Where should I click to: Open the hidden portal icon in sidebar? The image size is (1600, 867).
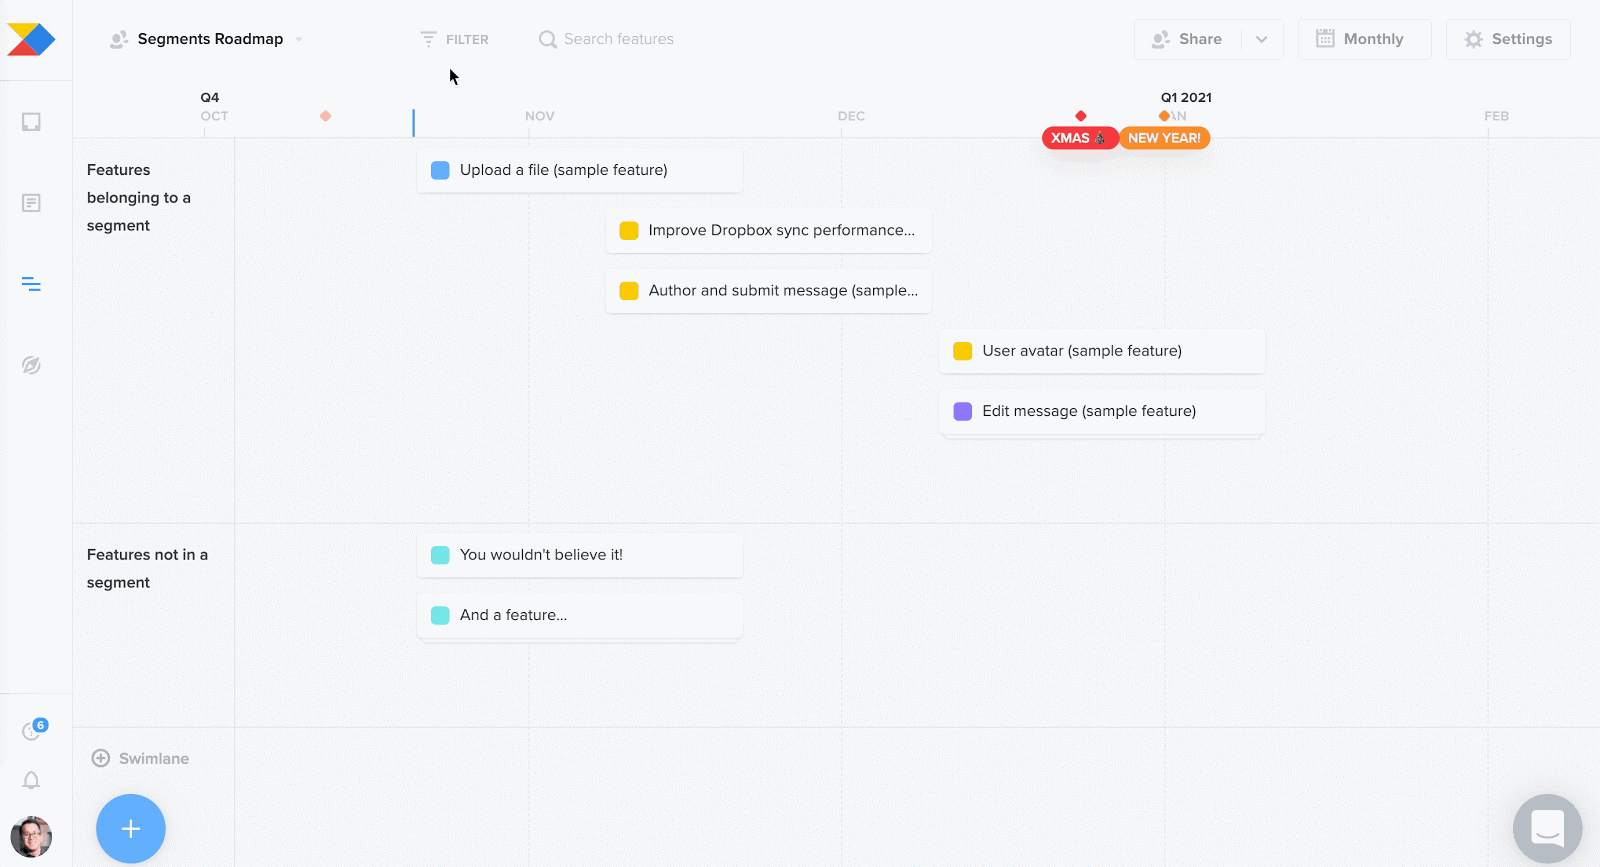(x=31, y=365)
